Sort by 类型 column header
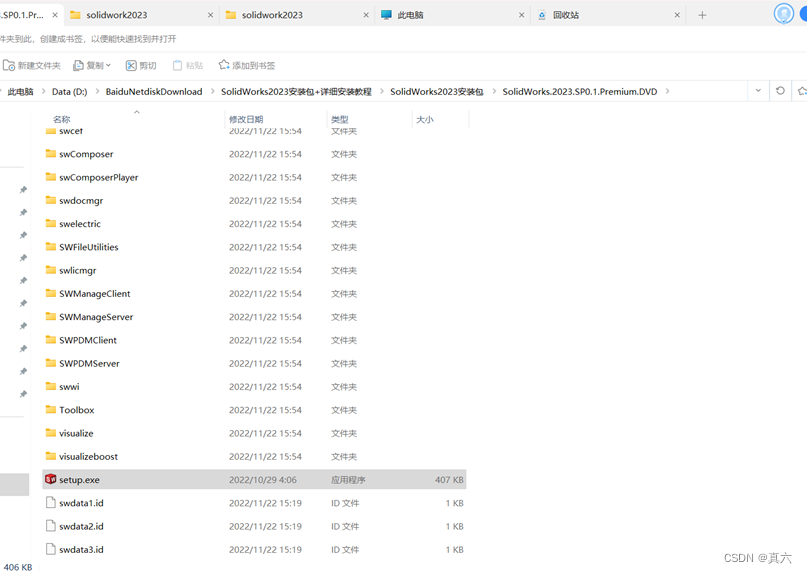Image resolution: width=807 pixels, height=573 pixels. (340, 119)
